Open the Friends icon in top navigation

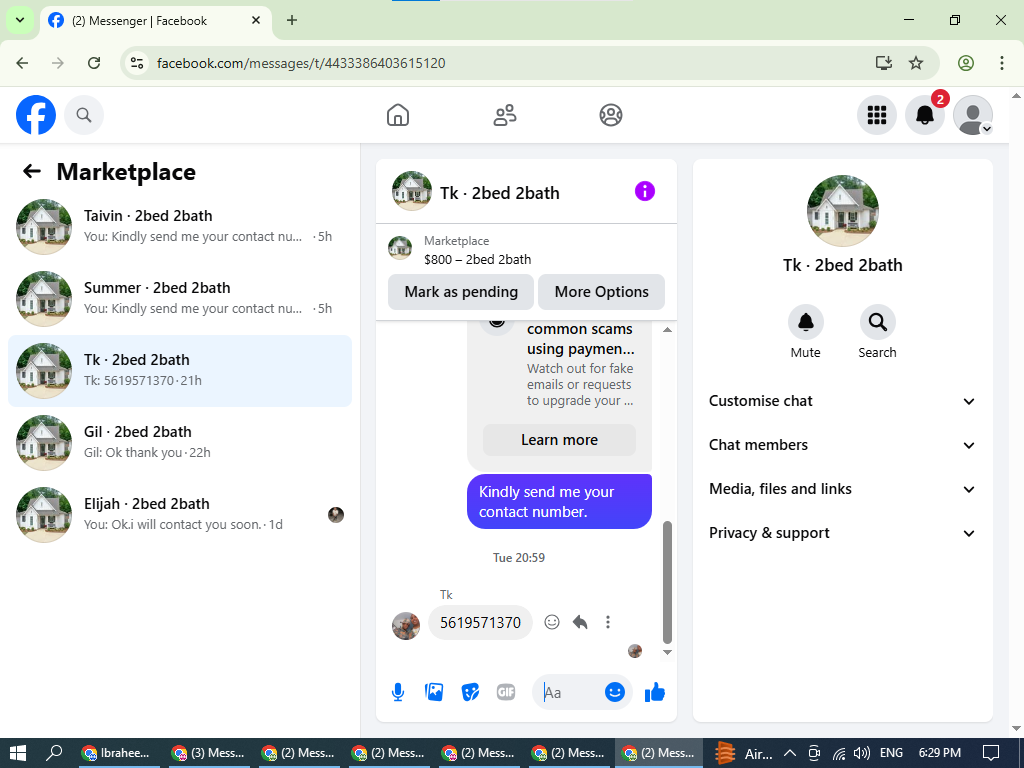(x=504, y=115)
